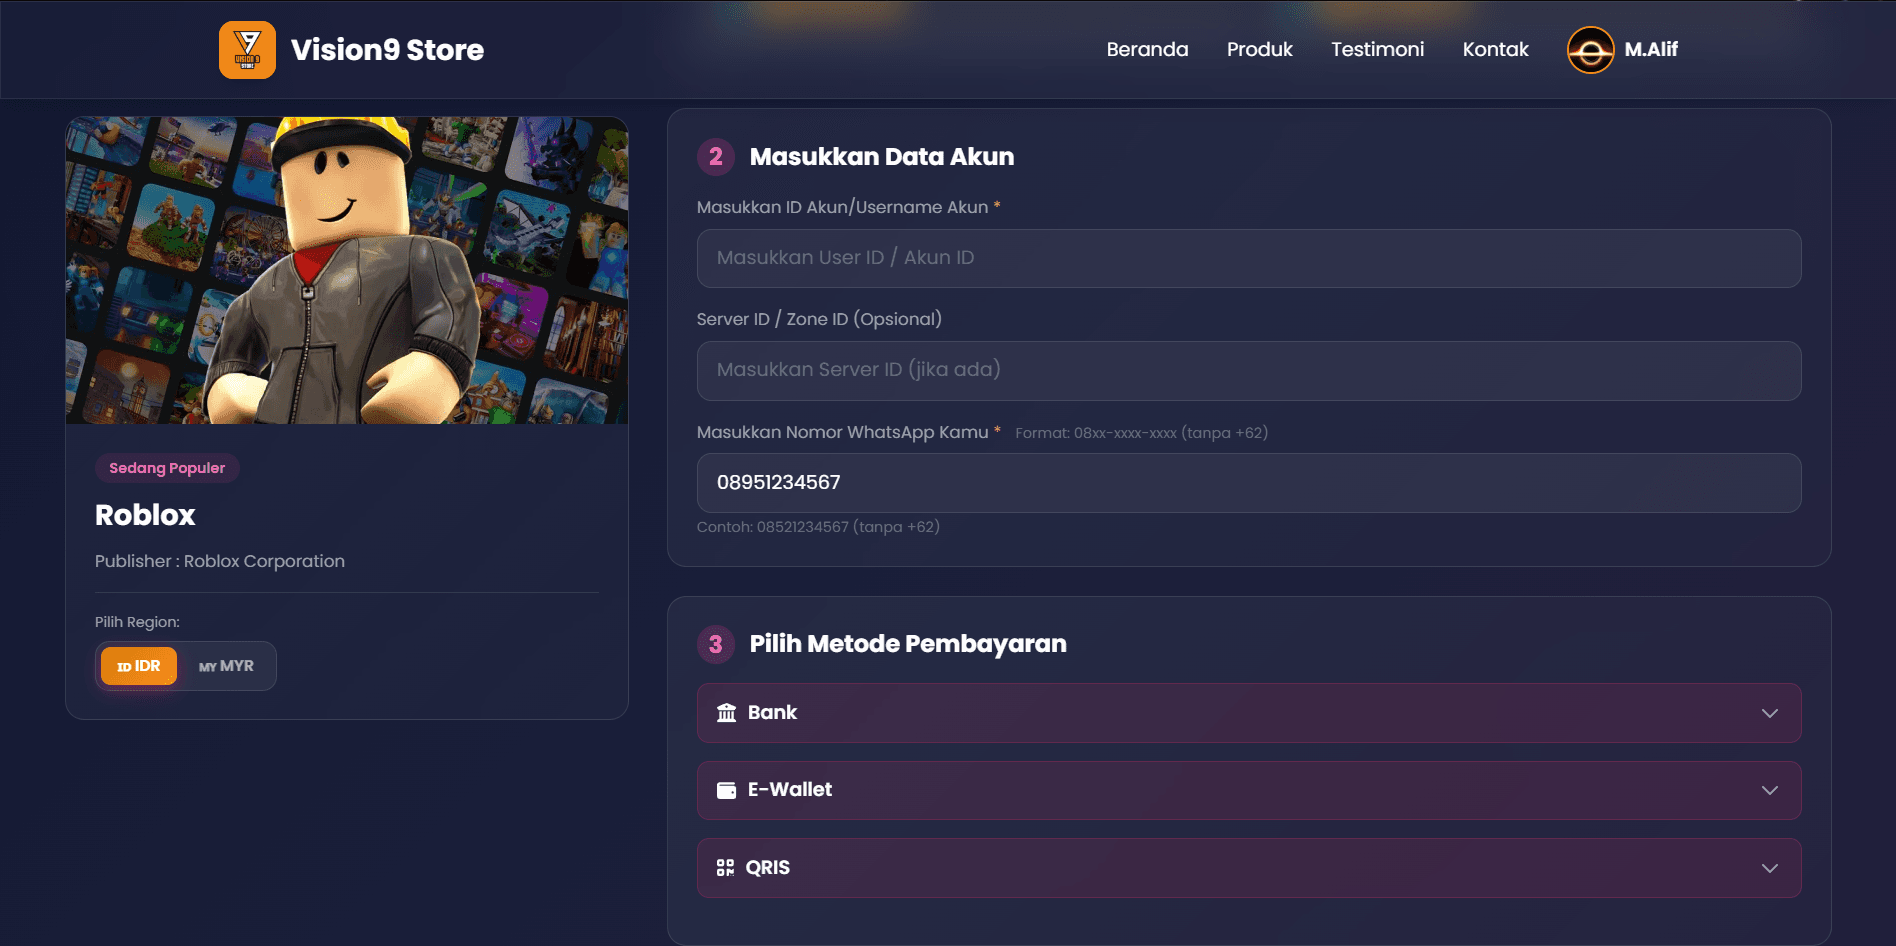Expand the Bank payment chevron
Viewport: 1896px width, 946px height.
click(1770, 713)
